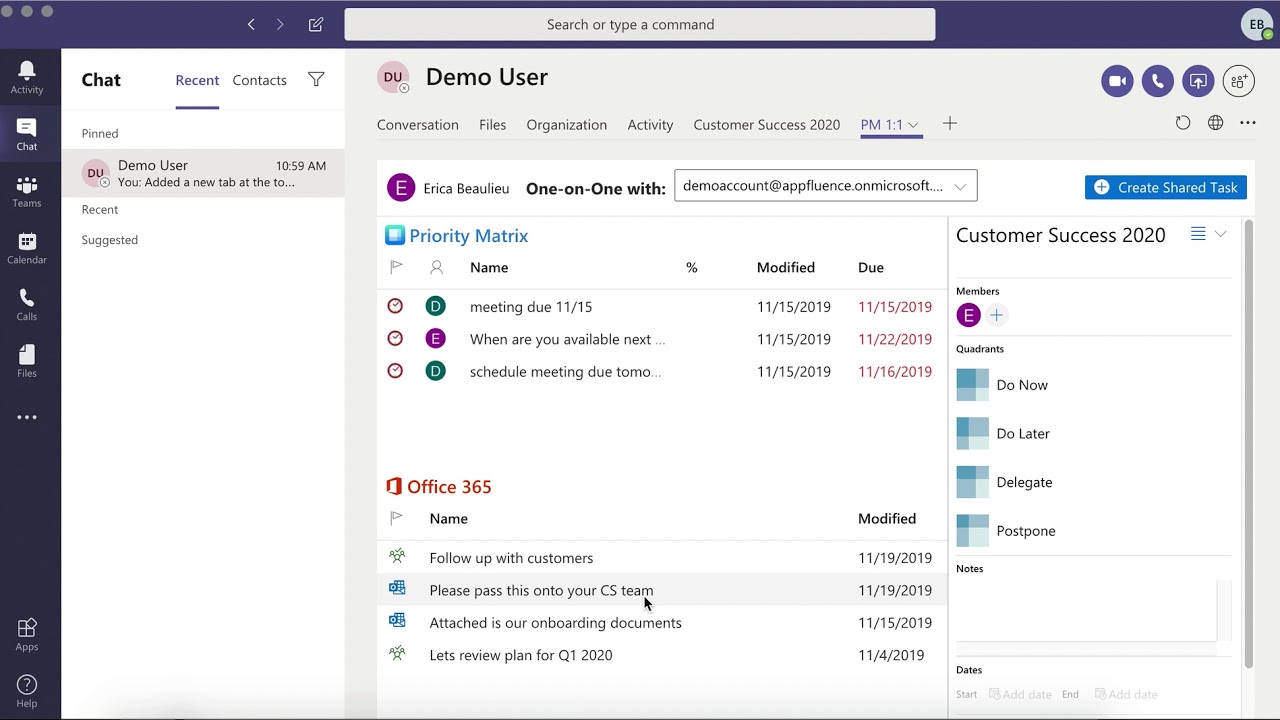Screen dimensions: 1280x720
Task: Switch chat list to Contacts
Action: [x=260, y=80]
